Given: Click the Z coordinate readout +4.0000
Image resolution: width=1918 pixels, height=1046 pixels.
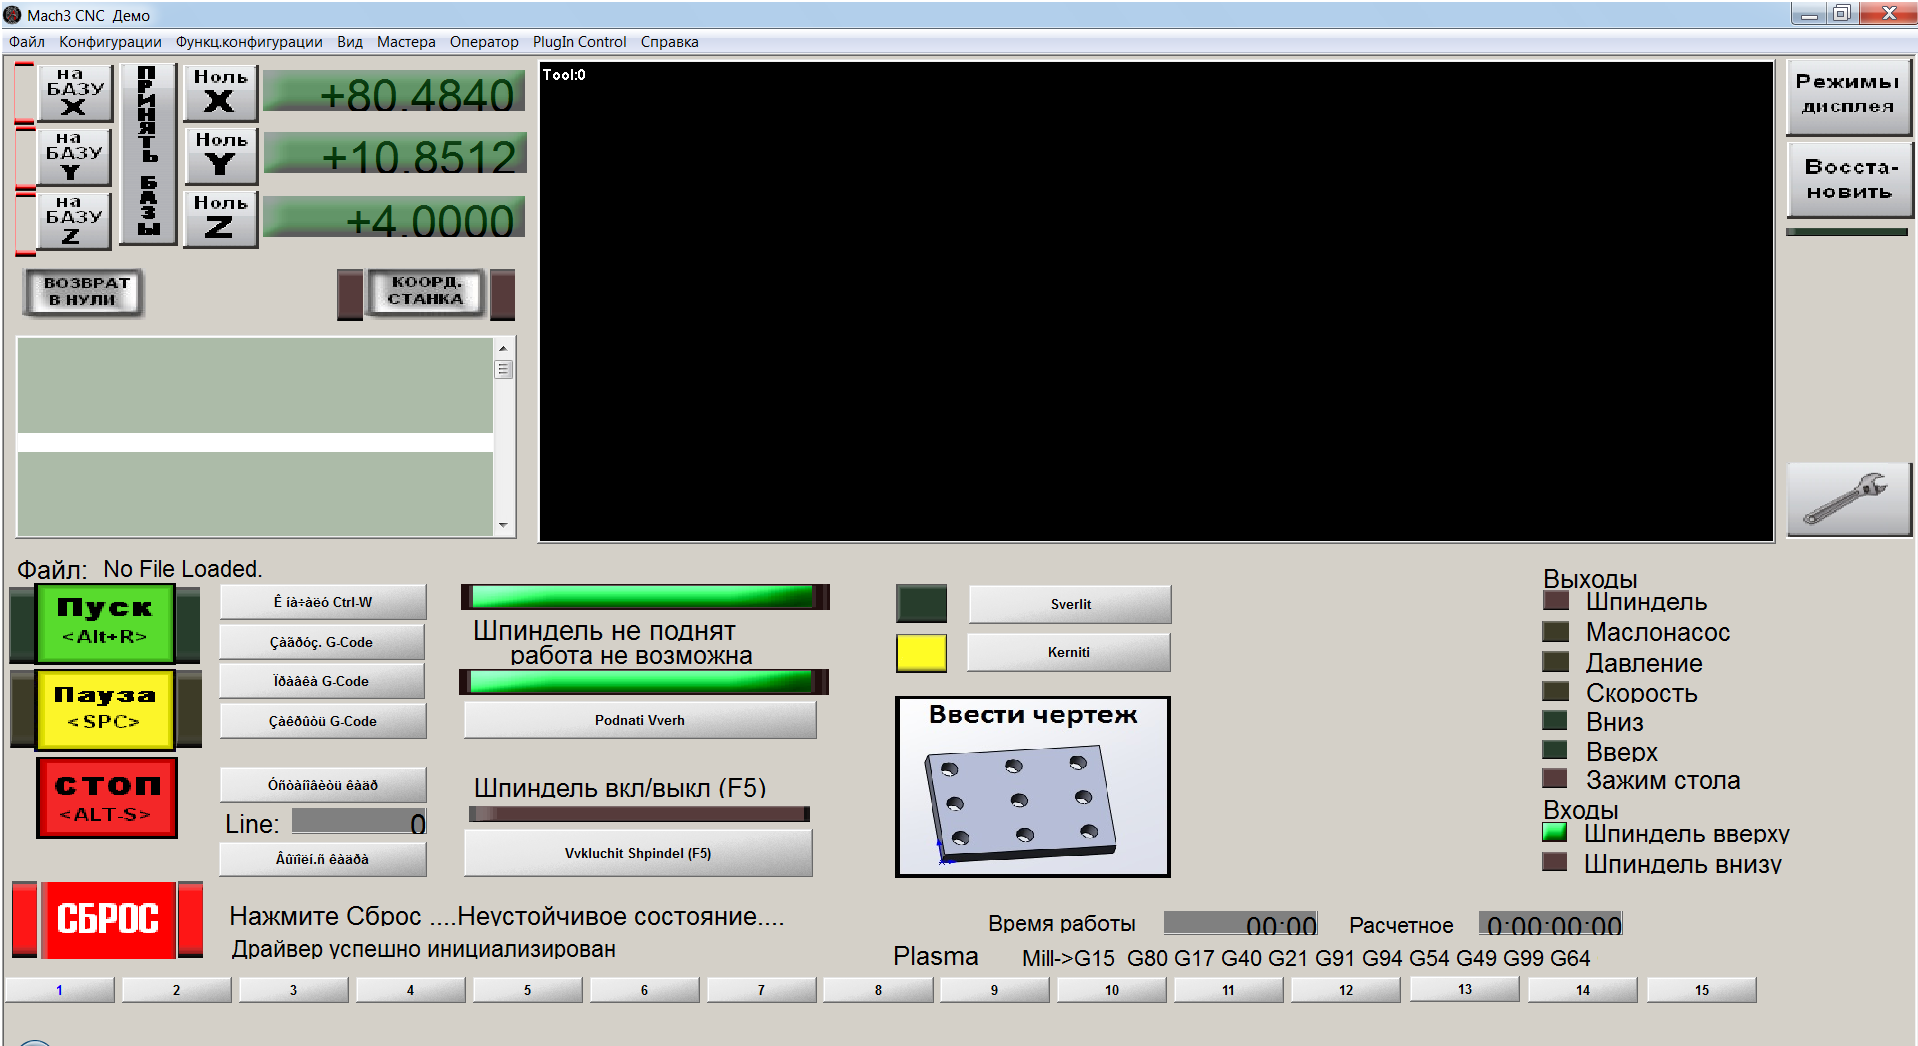Looking at the screenshot, I should tap(394, 218).
